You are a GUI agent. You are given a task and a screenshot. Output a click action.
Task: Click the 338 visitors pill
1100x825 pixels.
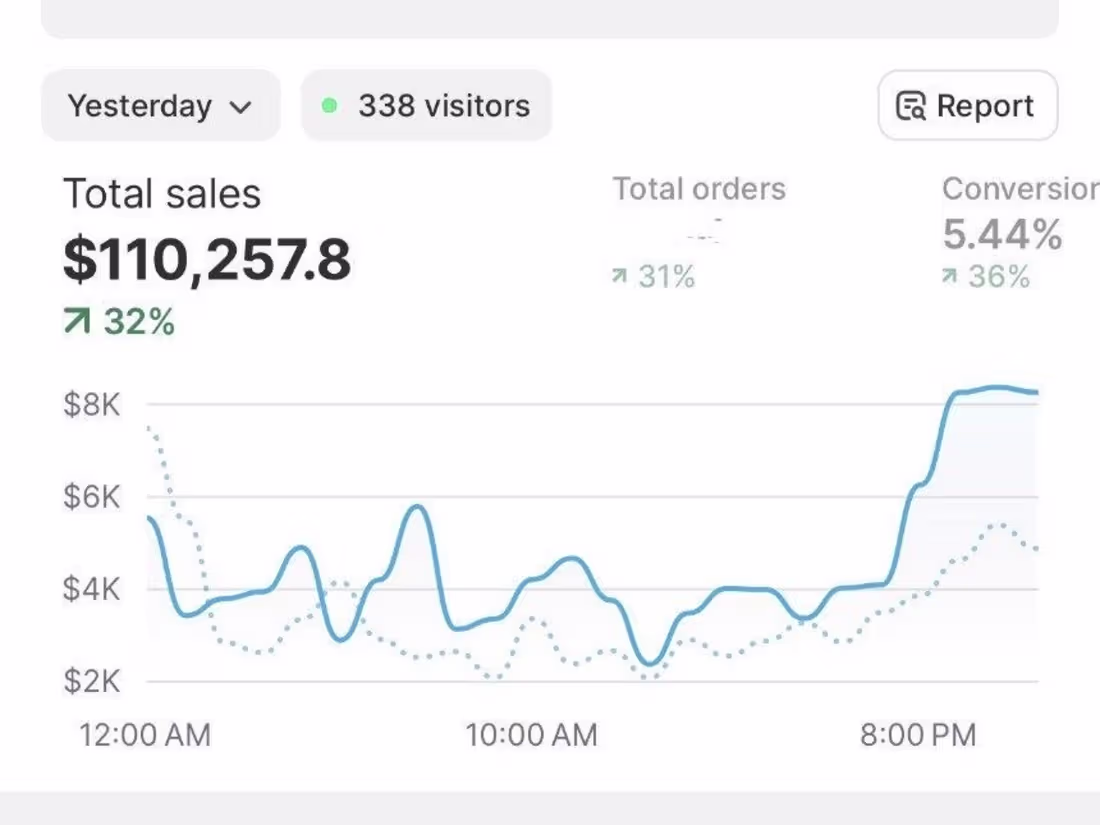pyautogui.click(x=426, y=105)
